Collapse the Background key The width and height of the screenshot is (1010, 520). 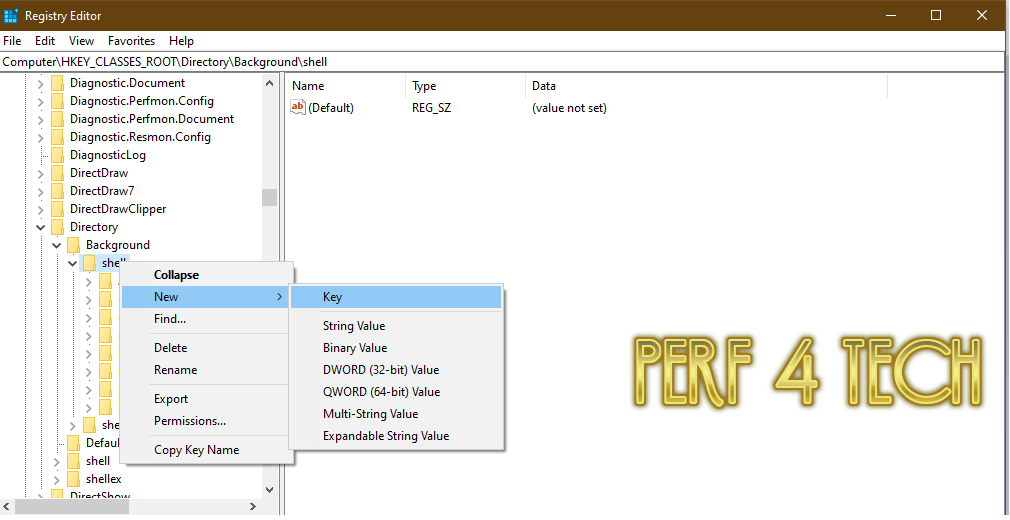click(57, 246)
